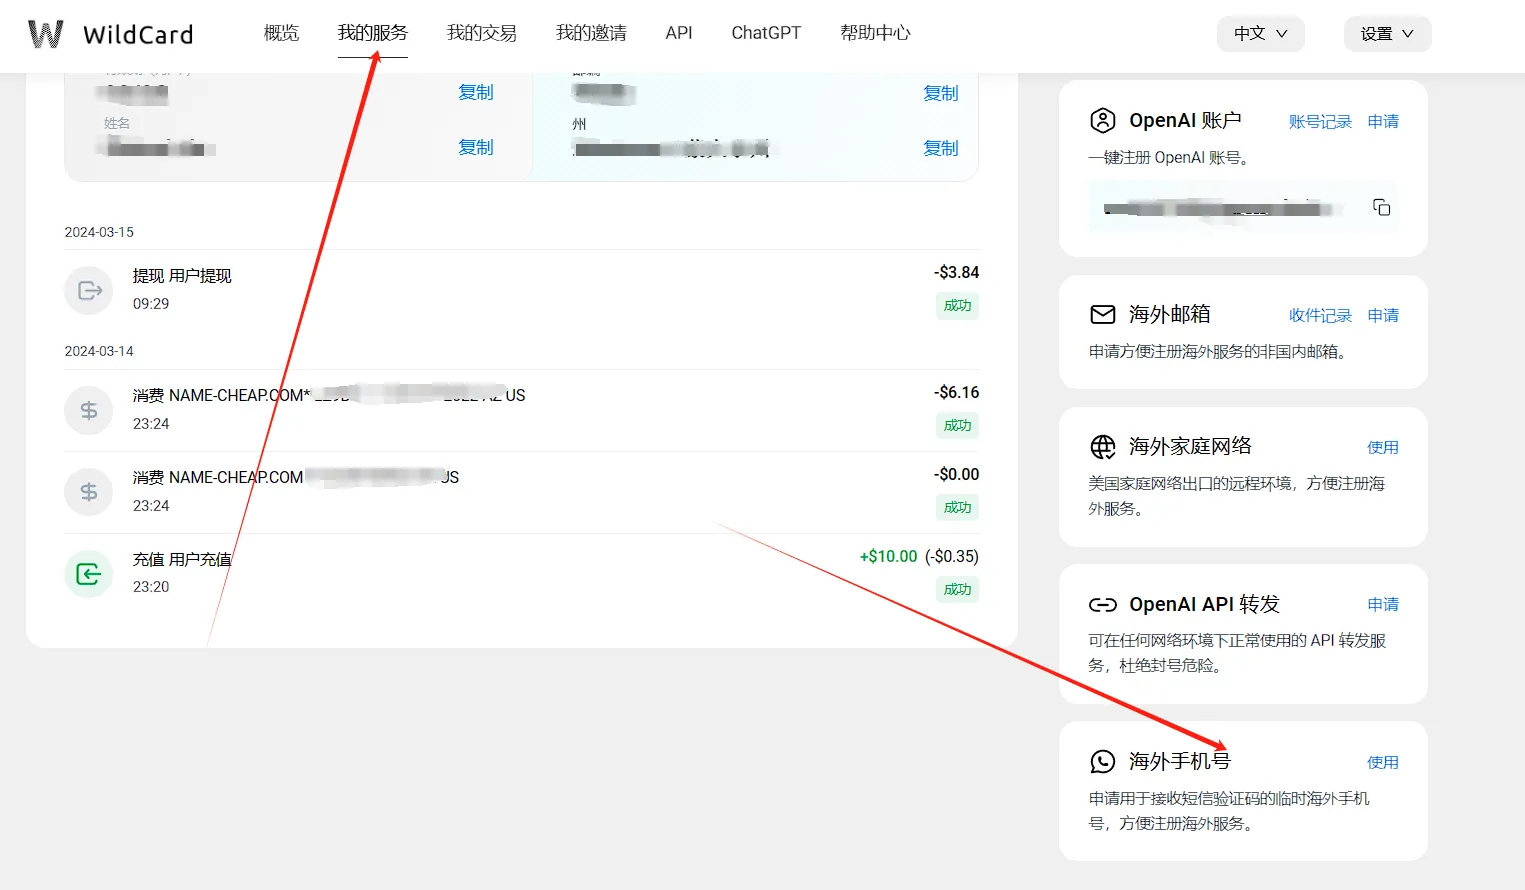Click the withdrawal transaction icon
The width and height of the screenshot is (1525, 890).
89,290
